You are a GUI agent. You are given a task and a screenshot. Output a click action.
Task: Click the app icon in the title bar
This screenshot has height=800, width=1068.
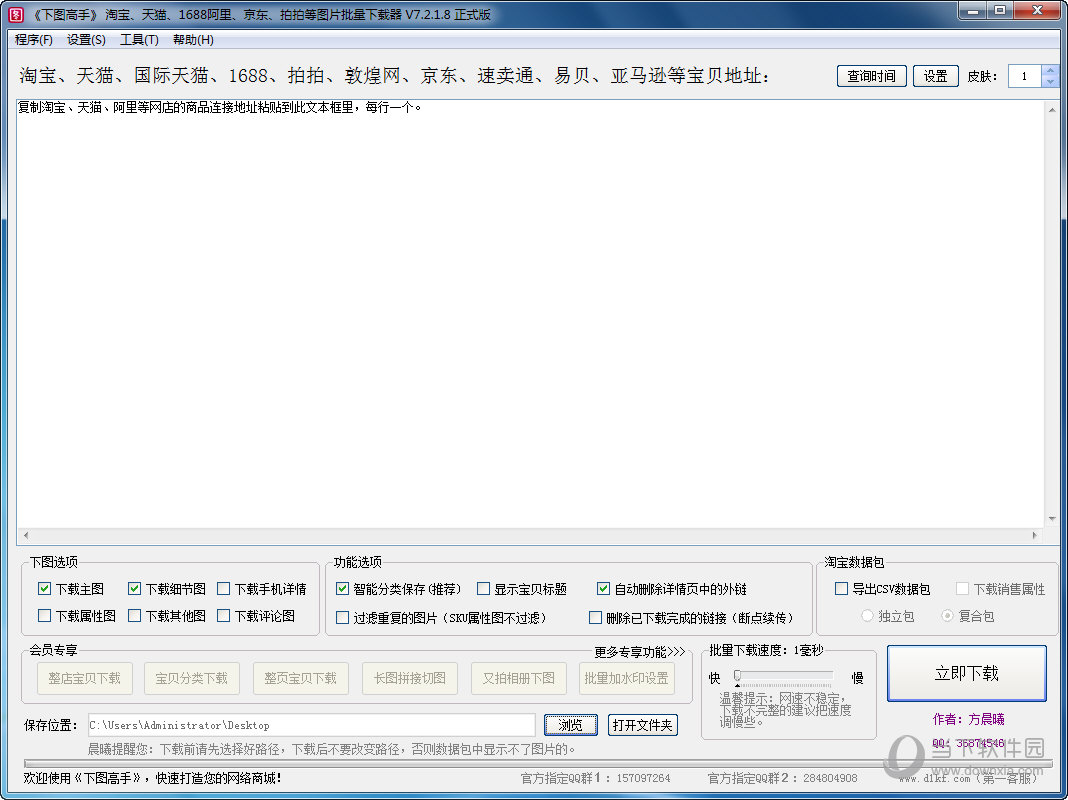click(15, 14)
